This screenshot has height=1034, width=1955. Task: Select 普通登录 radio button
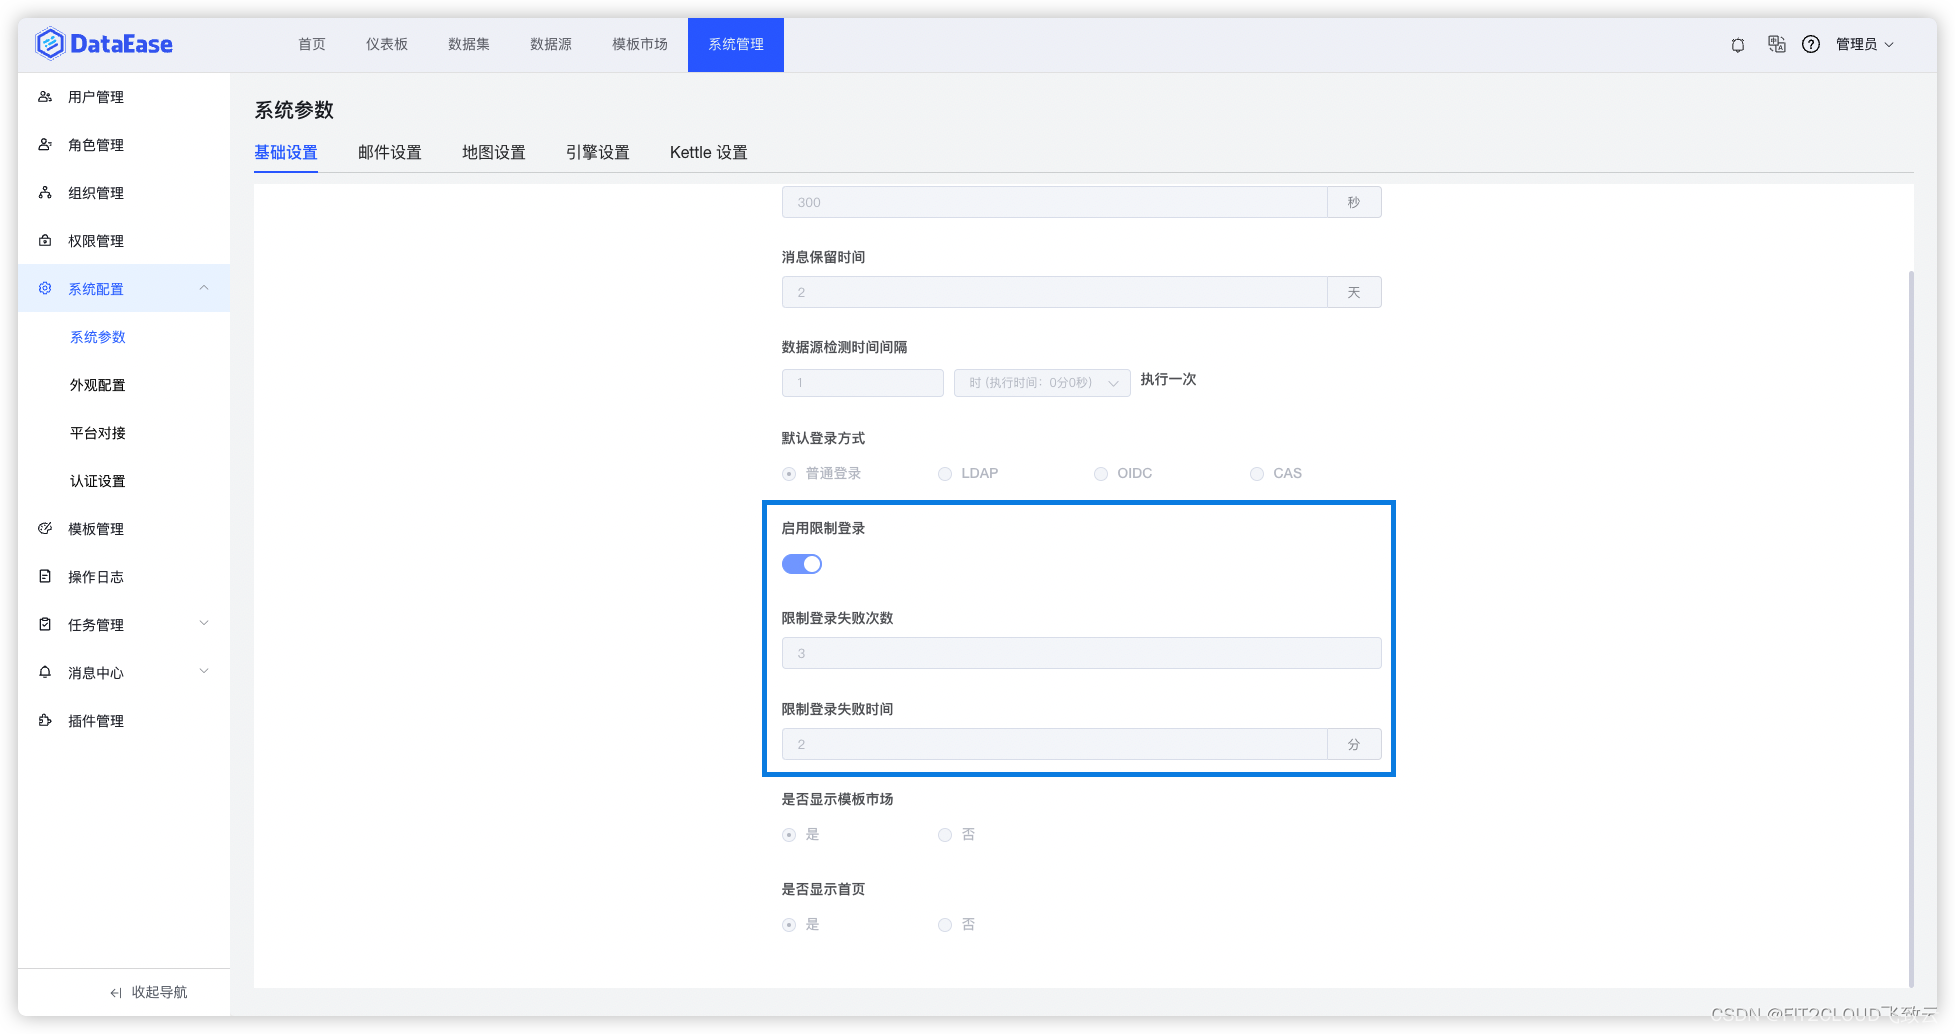pos(789,474)
